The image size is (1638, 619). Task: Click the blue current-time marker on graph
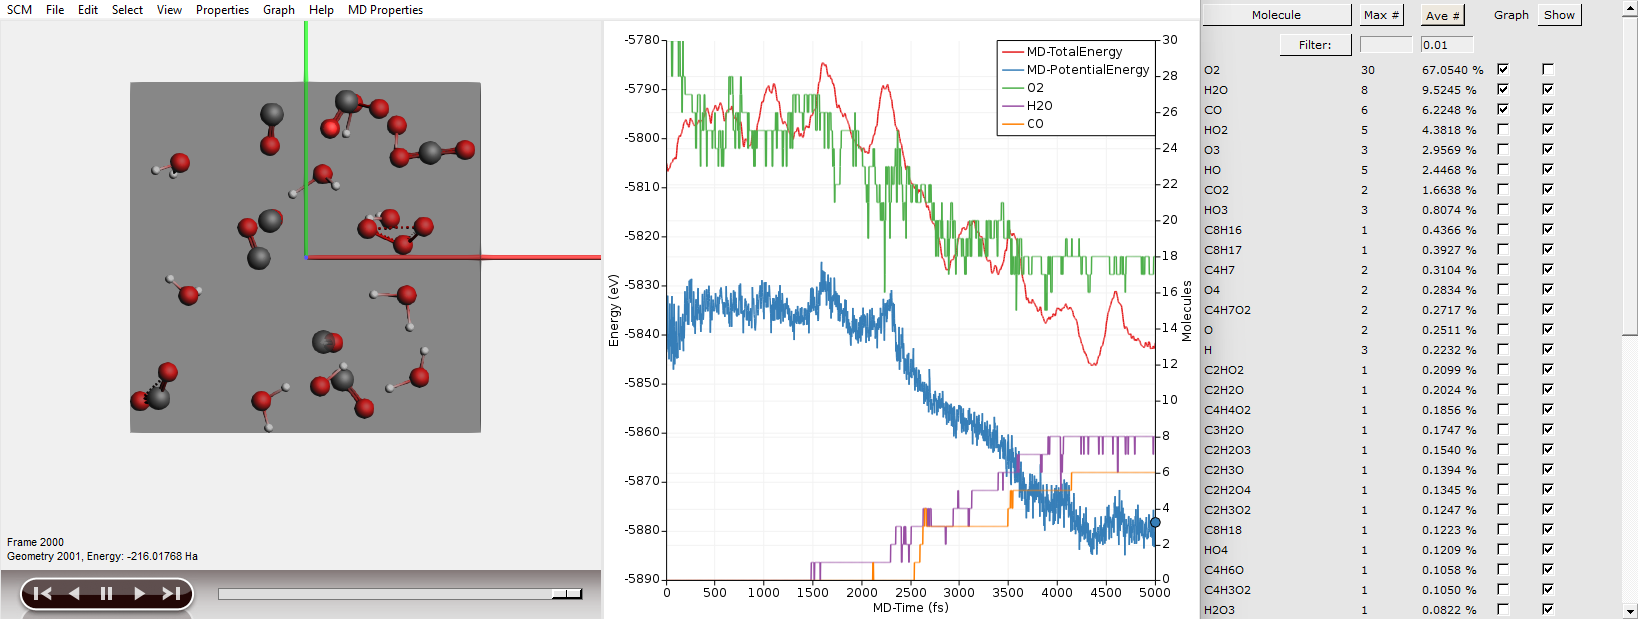point(1155,522)
